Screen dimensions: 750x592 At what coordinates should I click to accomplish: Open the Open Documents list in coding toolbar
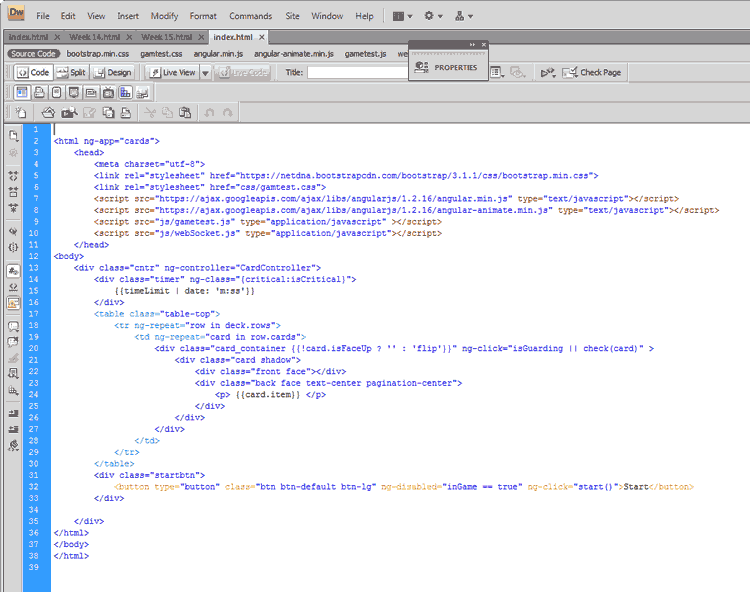[x=13, y=136]
